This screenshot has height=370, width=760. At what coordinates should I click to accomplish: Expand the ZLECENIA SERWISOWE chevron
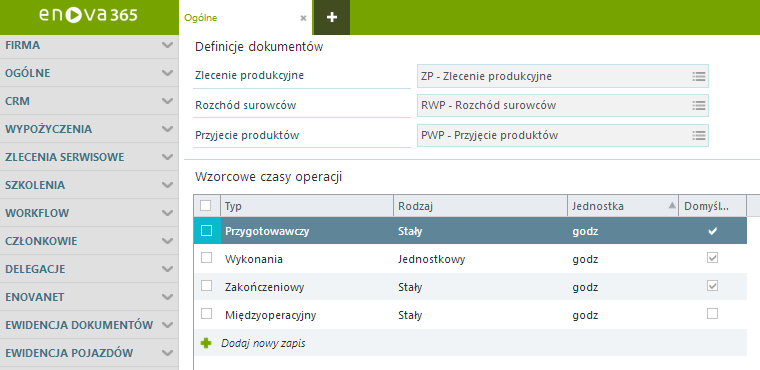(167, 157)
